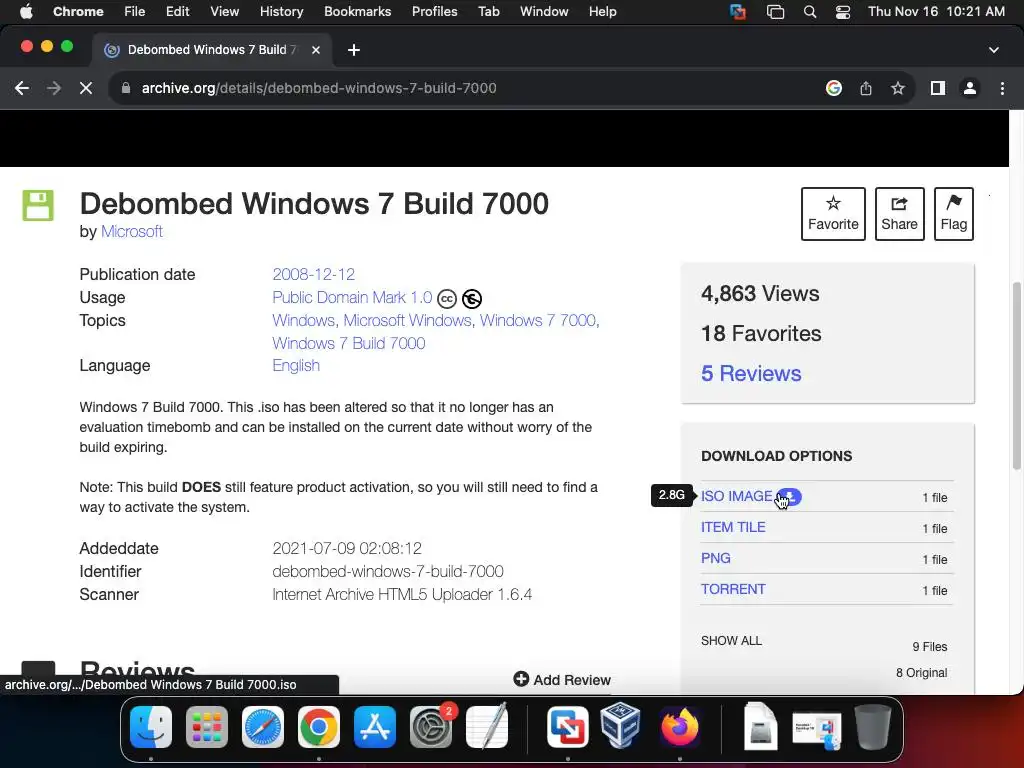Click the Share button
The height and width of the screenshot is (768, 1024).
[899, 214]
